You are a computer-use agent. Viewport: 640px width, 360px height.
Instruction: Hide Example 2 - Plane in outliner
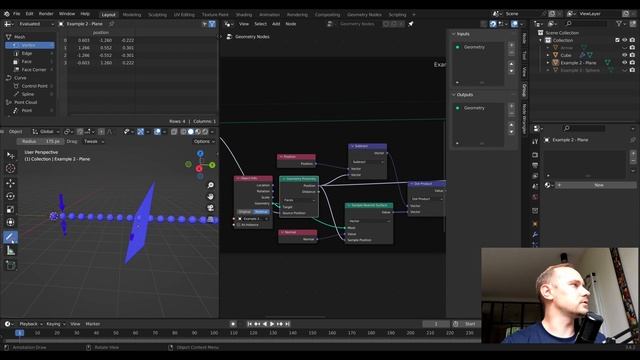click(624, 63)
